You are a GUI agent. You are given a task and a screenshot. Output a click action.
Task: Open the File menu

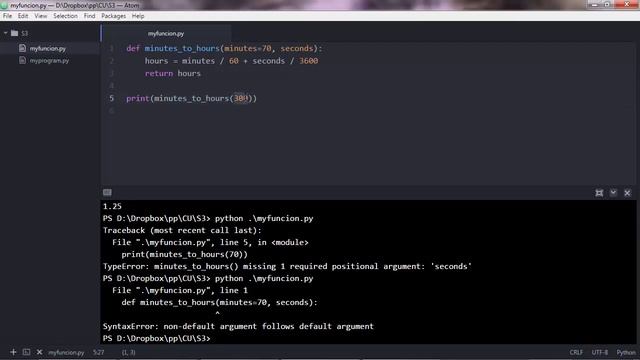[x=7, y=16]
